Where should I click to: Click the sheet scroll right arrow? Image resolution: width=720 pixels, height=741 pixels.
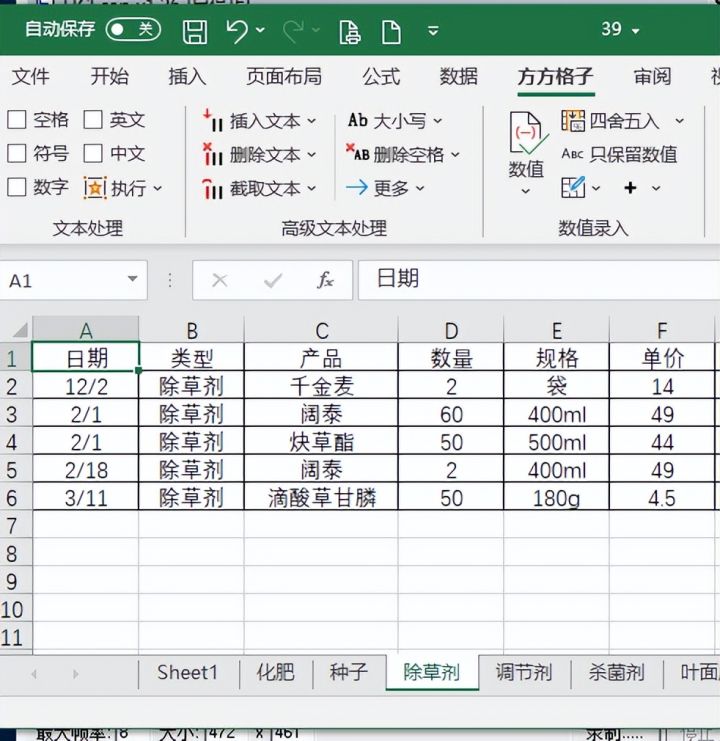[76, 674]
